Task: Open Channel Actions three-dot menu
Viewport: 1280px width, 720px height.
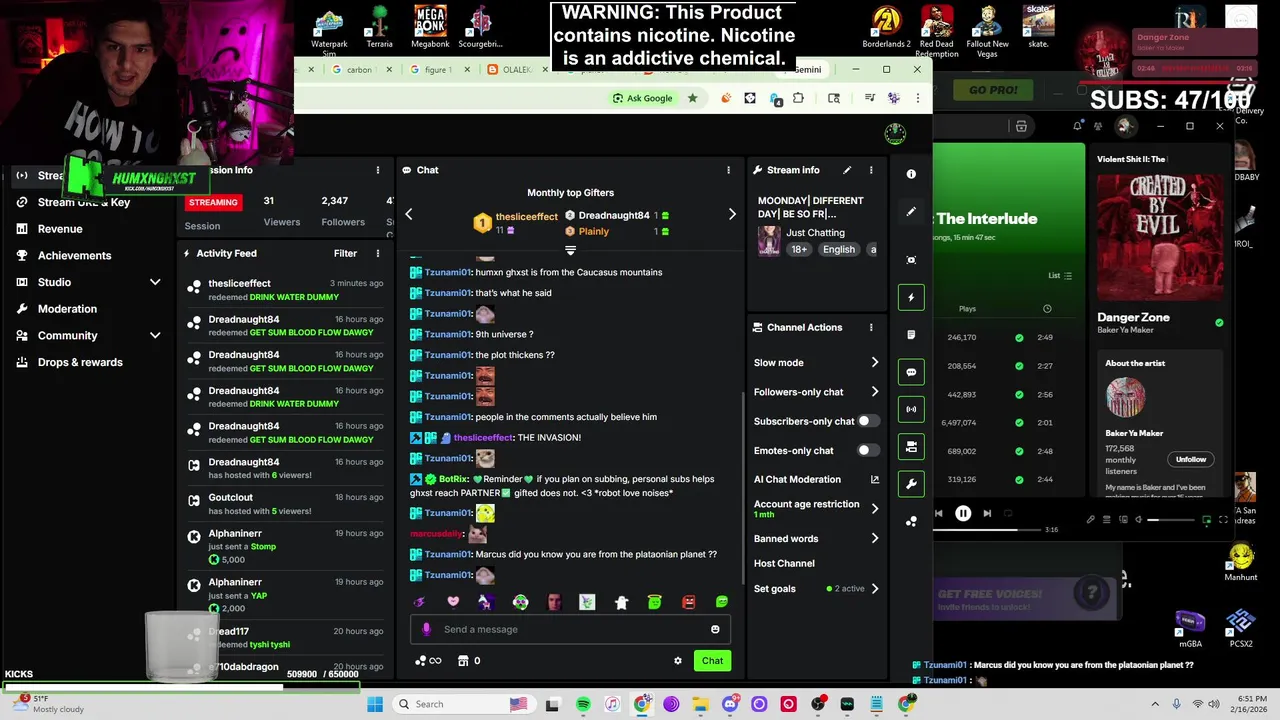Action: (x=871, y=327)
